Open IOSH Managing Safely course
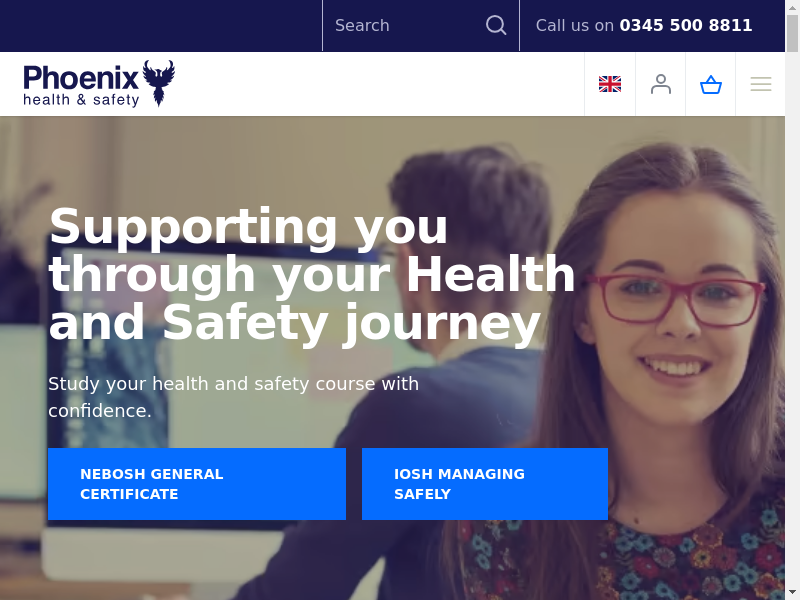800x600 pixels. (485, 484)
